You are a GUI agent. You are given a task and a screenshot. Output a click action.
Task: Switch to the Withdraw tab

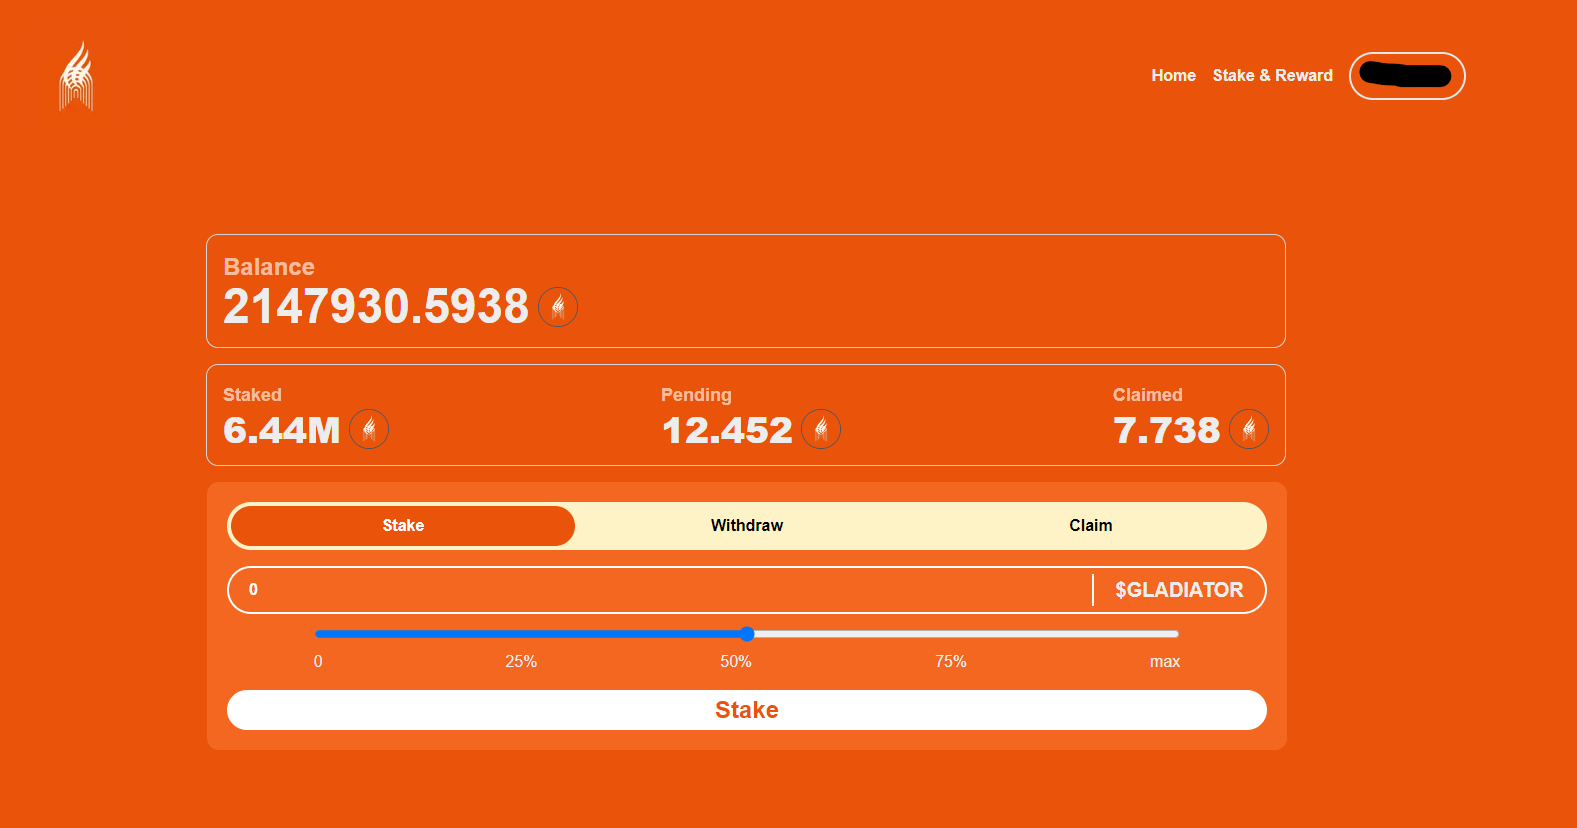tap(746, 526)
